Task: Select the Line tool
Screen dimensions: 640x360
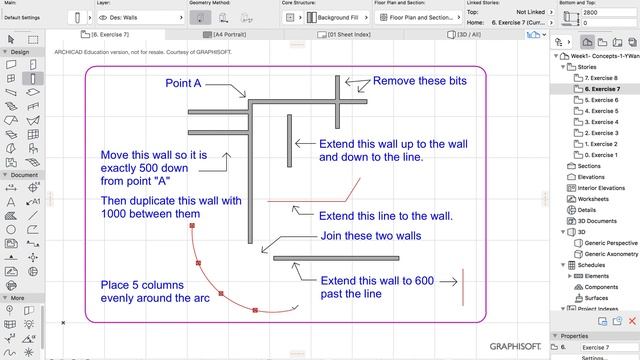Action: point(33,216)
